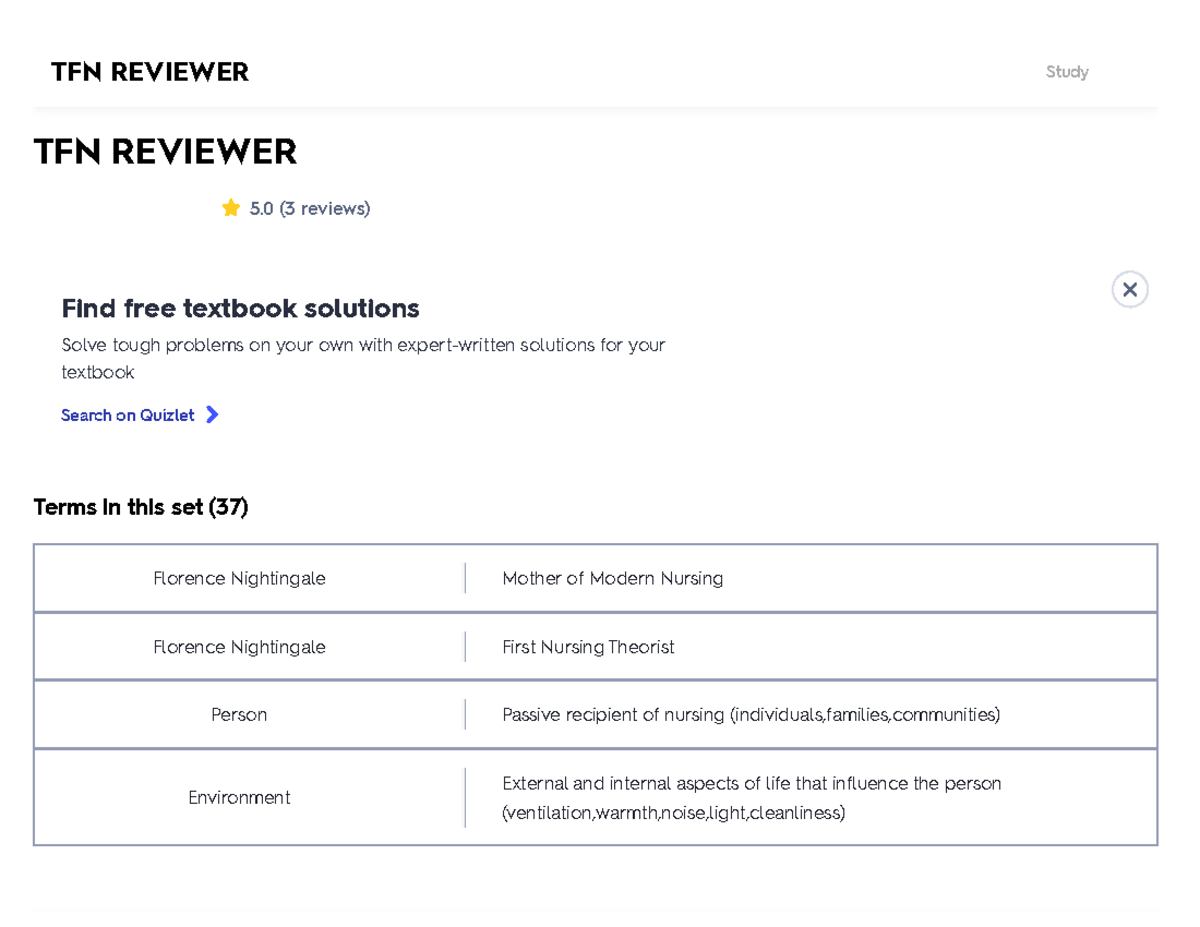The width and height of the screenshot is (1200, 927).
Task: Click the 5.0 rating text
Action: 261,208
